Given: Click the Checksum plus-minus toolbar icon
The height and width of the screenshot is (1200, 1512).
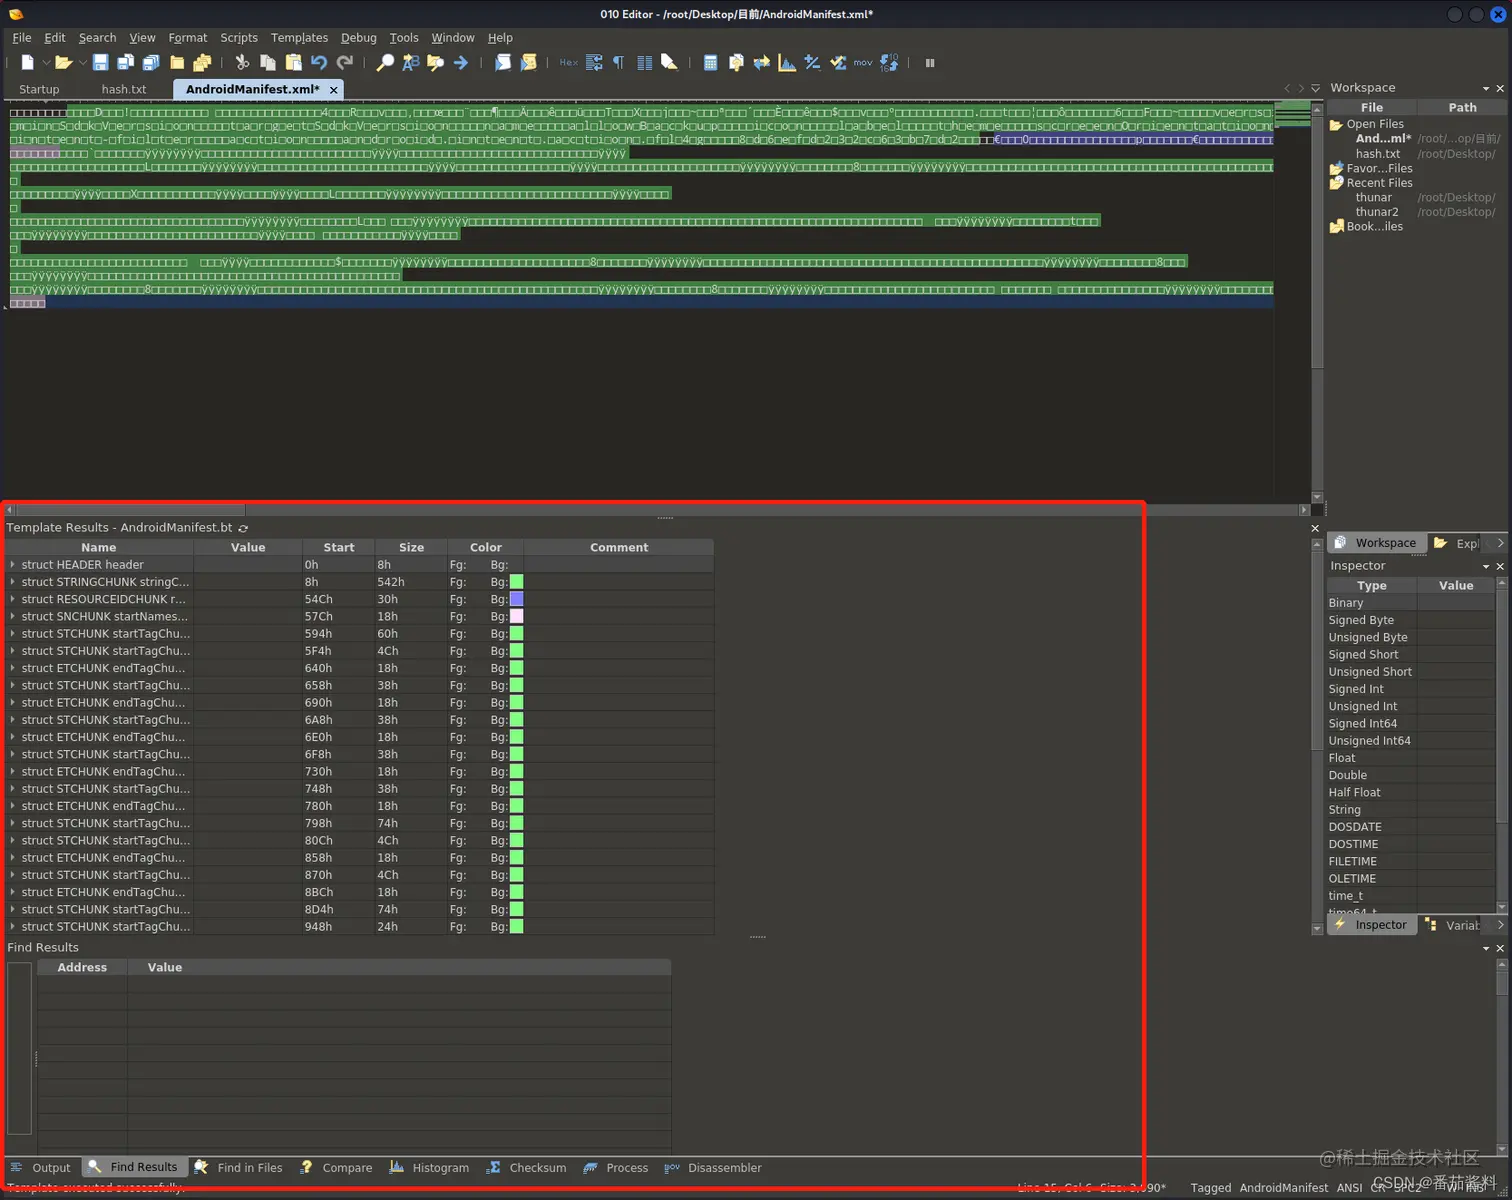Looking at the screenshot, I should (812, 62).
